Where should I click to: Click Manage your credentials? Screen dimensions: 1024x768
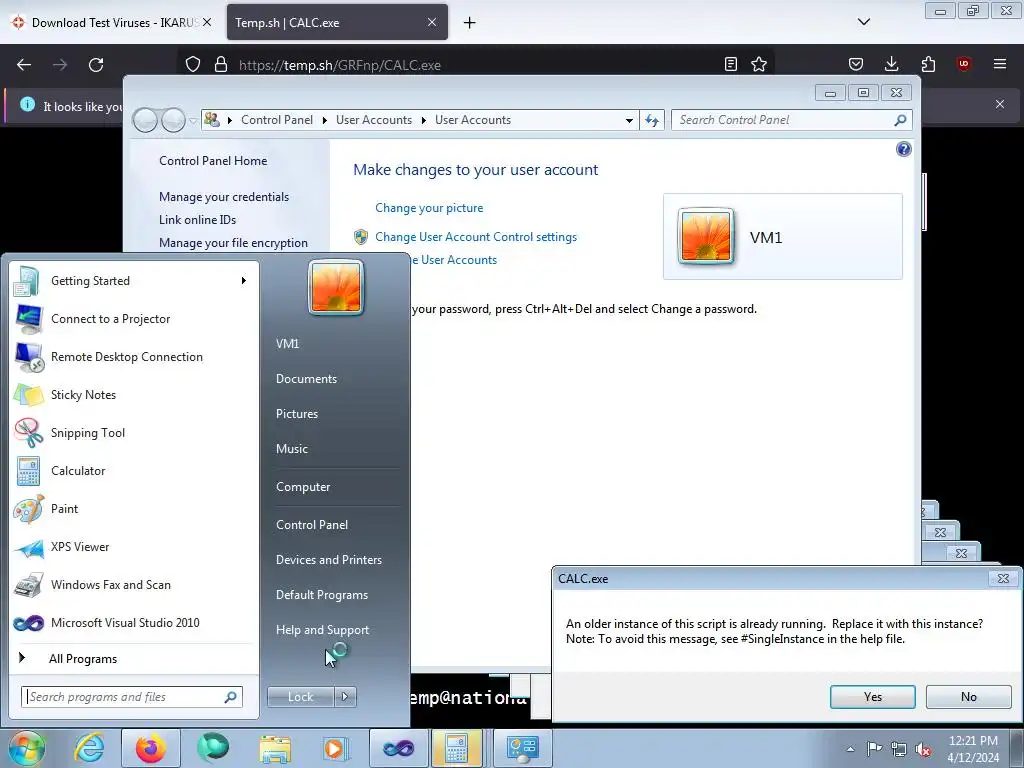224,197
